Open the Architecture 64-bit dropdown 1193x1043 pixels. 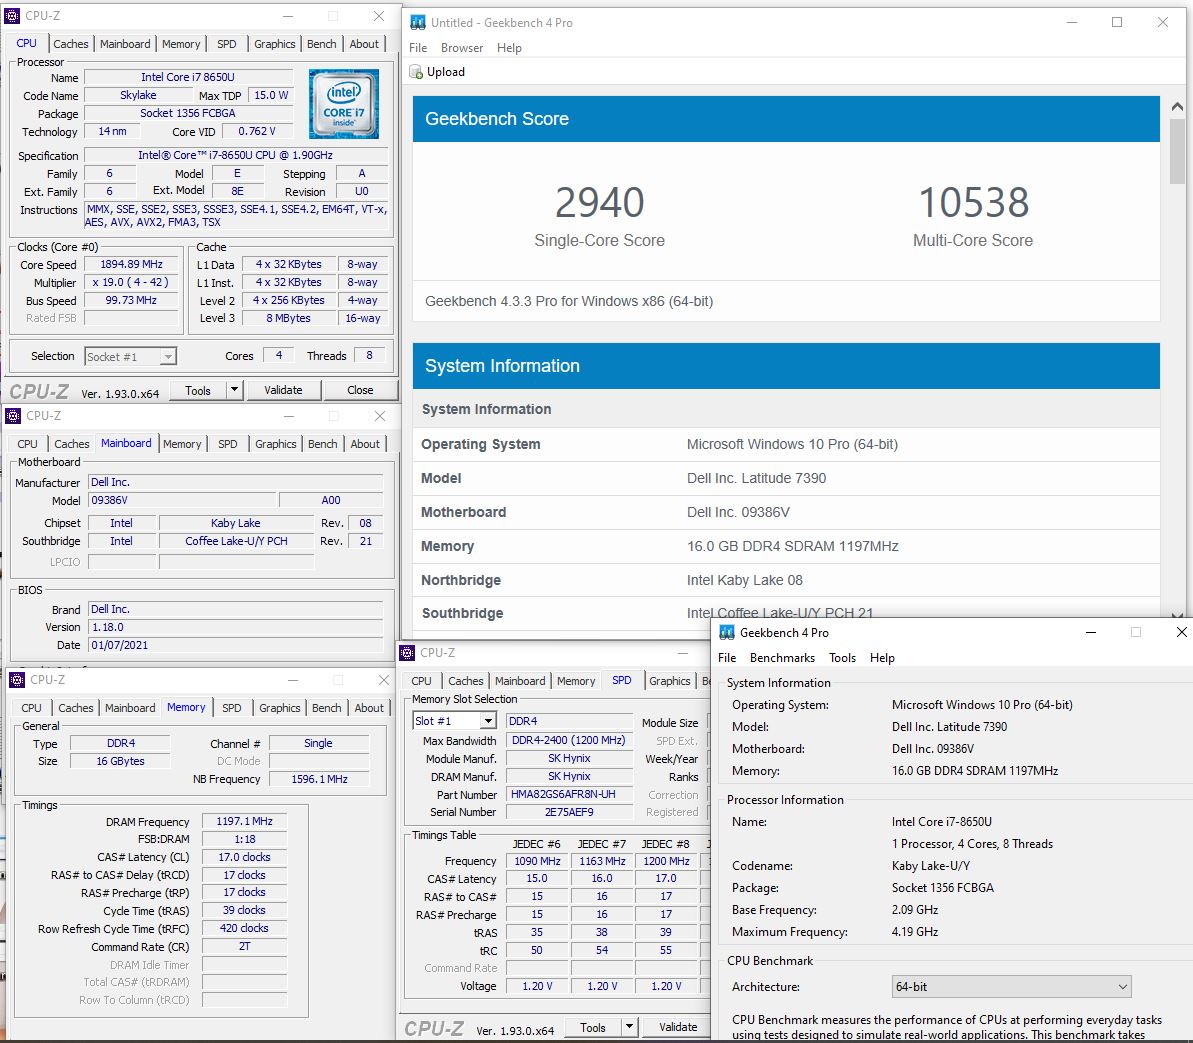1011,987
